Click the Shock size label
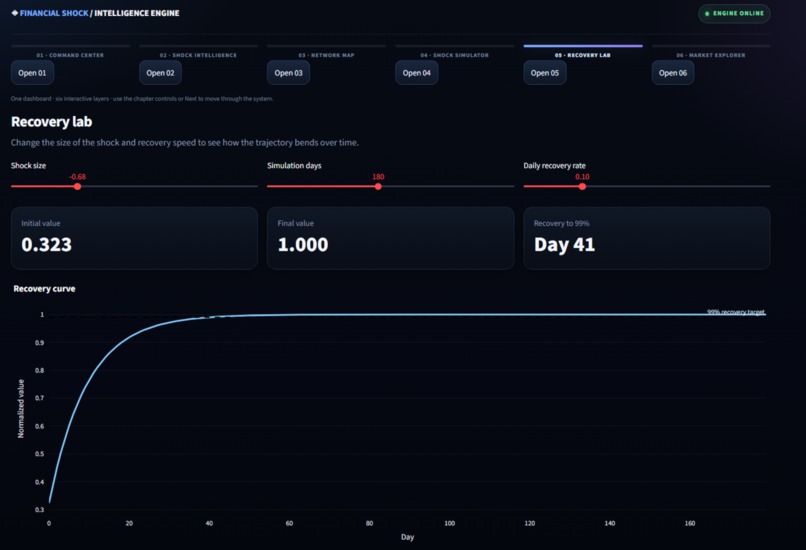Viewport: 806px width, 550px height. (x=28, y=166)
